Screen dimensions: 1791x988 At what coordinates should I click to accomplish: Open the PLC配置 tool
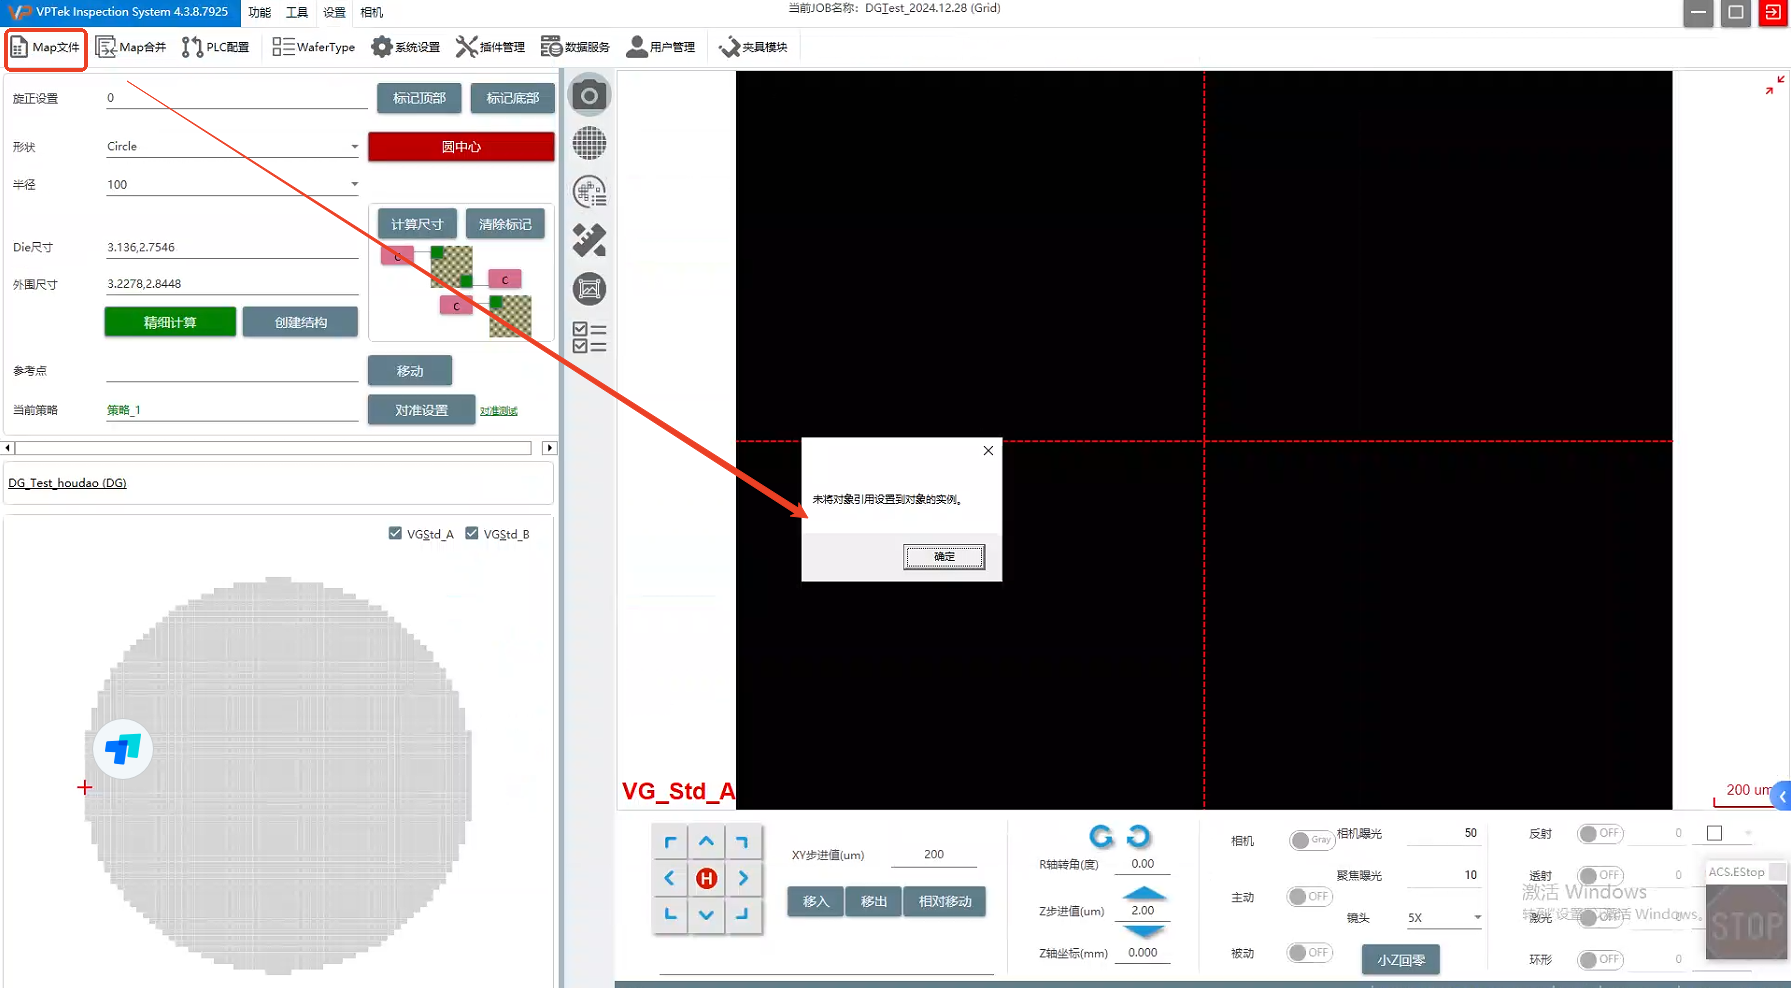tap(215, 48)
